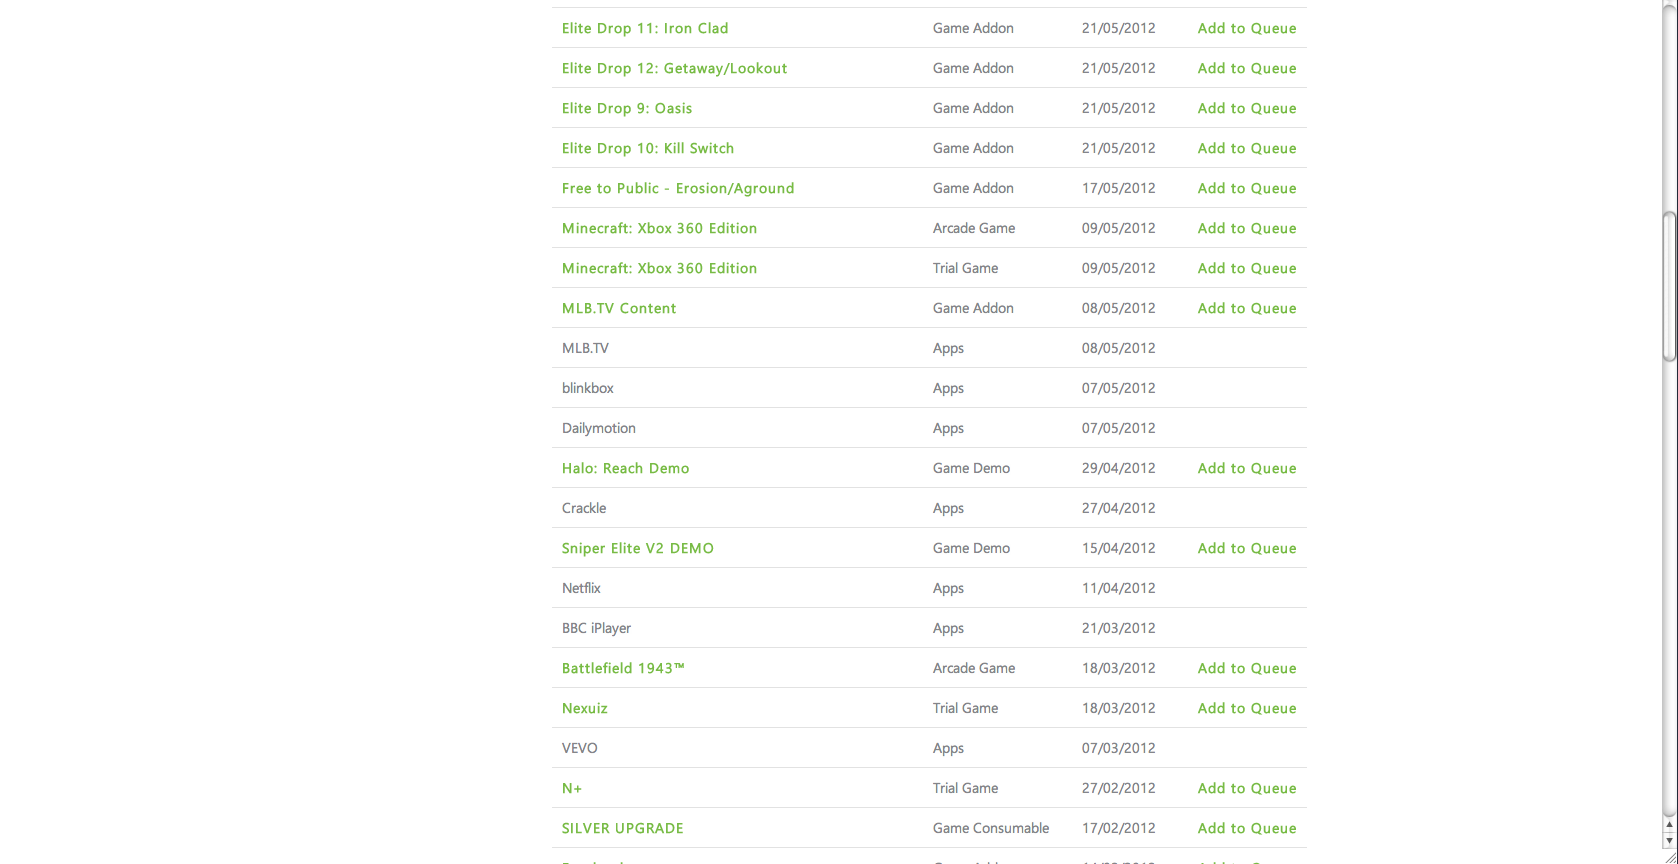Add Minecraft Arcade Game to queue
1678x864 pixels.
point(1247,228)
